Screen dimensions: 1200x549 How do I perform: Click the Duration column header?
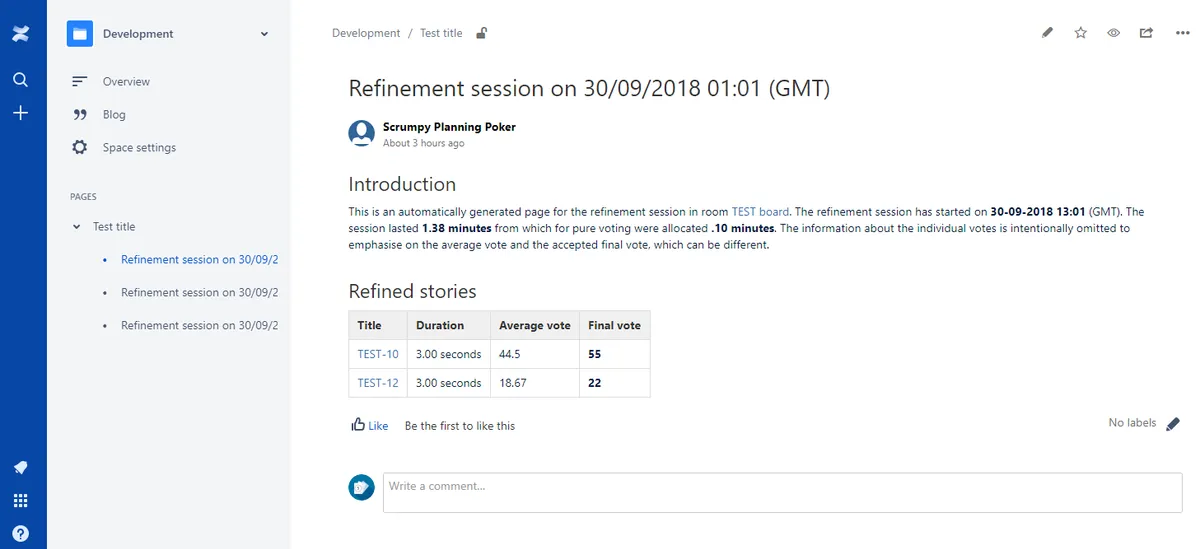point(448,325)
